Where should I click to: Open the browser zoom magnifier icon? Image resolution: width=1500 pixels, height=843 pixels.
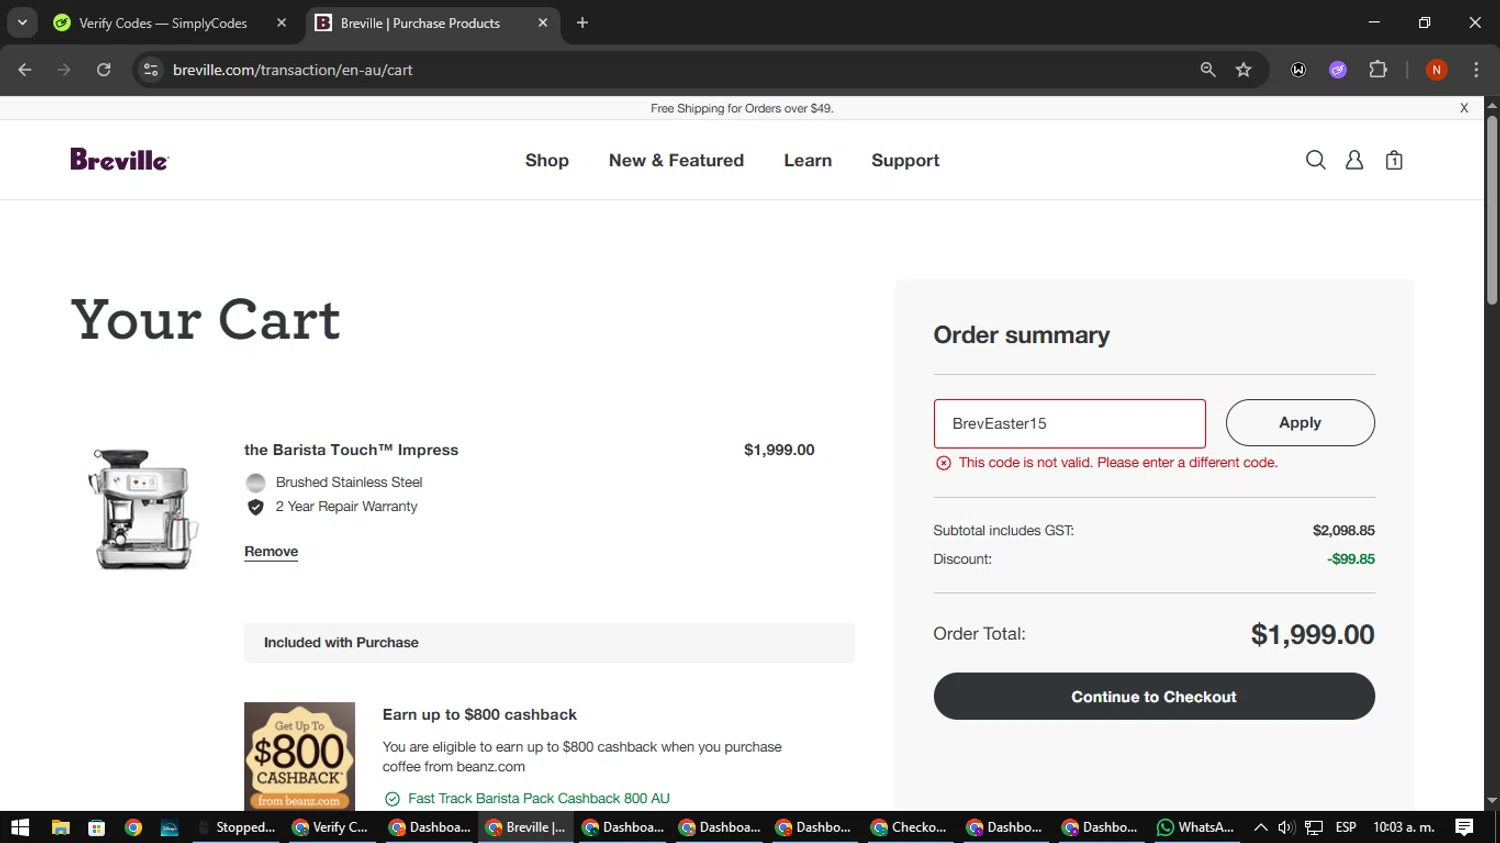coord(1208,70)
